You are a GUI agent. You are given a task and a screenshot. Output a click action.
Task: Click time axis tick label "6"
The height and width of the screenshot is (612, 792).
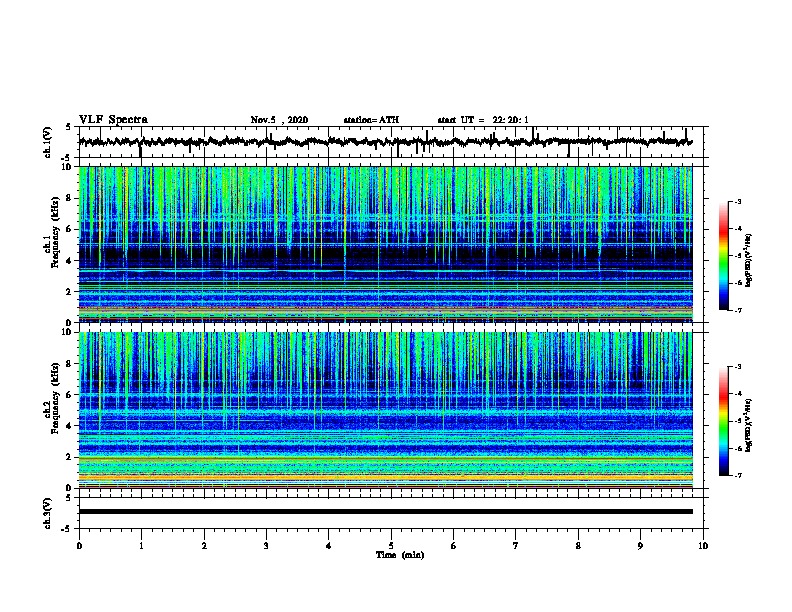454,545
